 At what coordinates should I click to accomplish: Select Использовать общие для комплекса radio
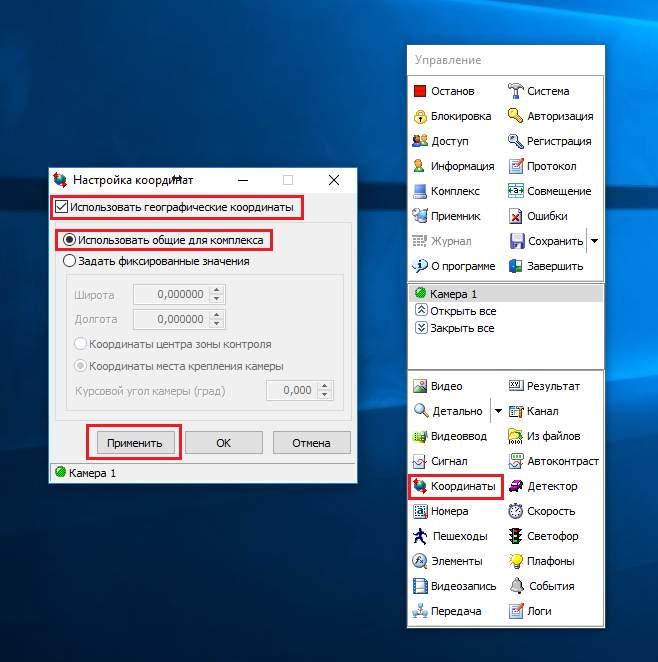(69, 240)
